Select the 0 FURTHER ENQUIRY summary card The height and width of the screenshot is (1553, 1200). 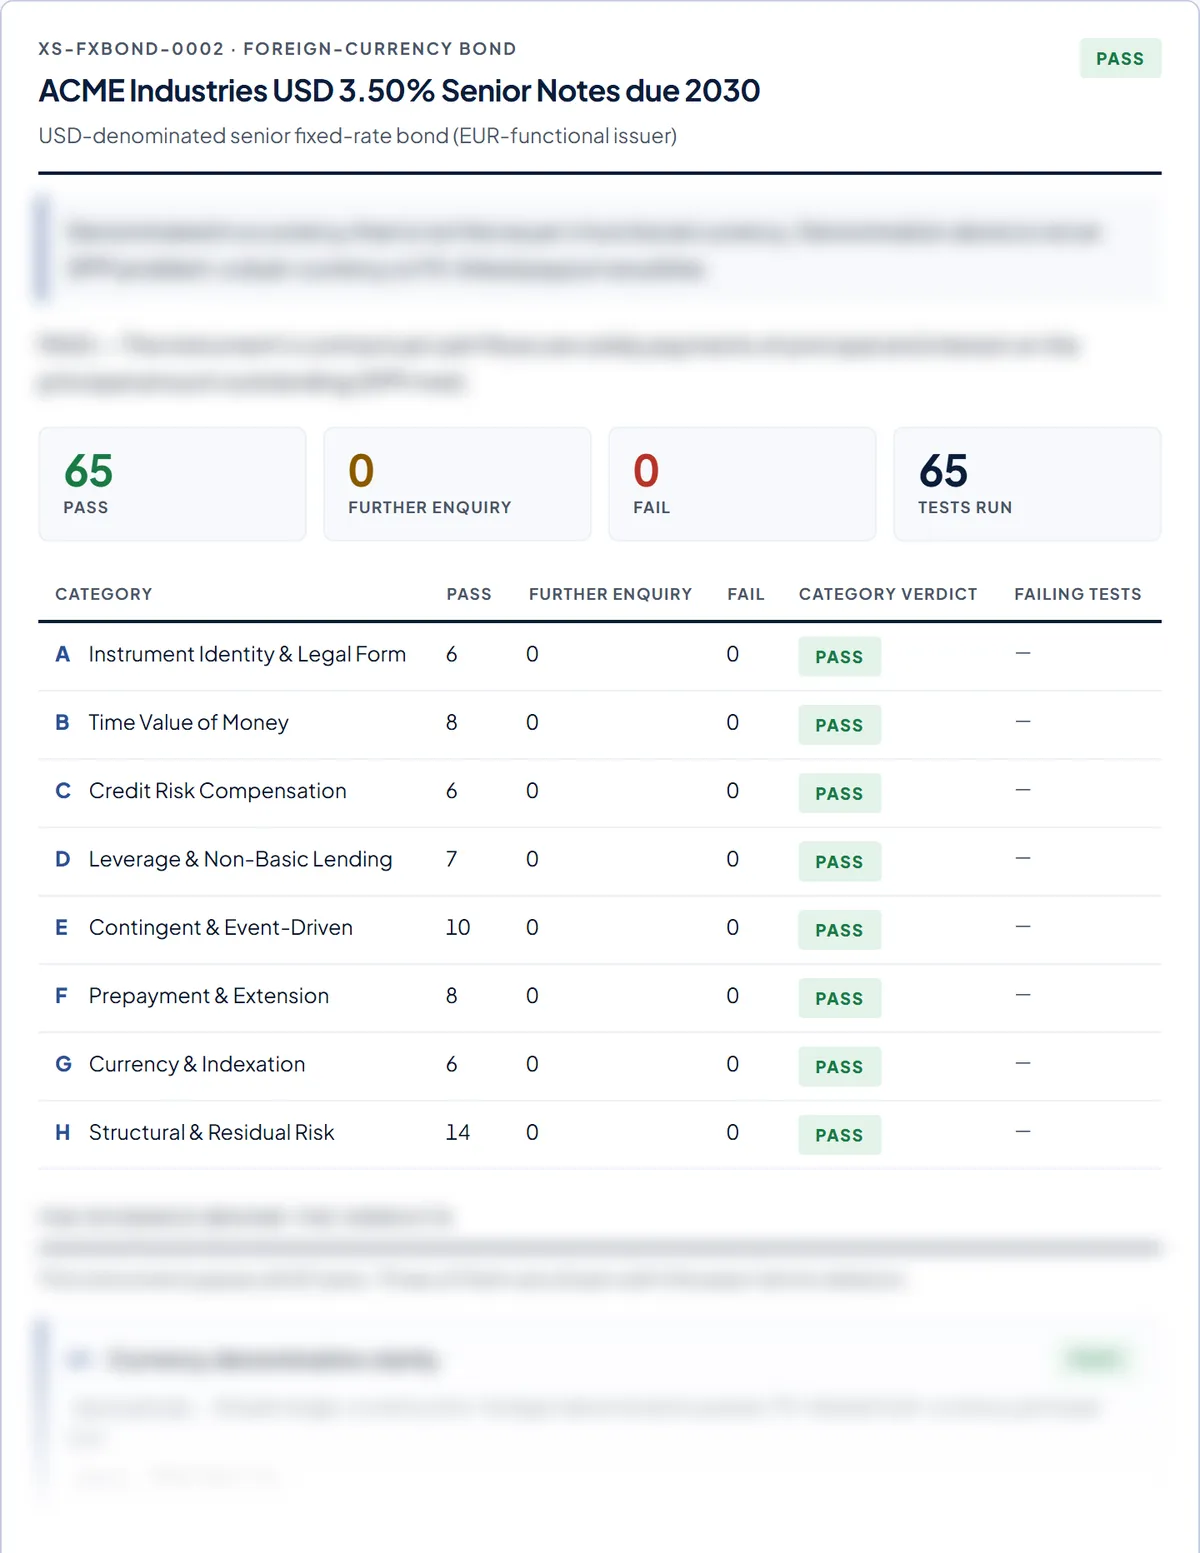(457, 484)
